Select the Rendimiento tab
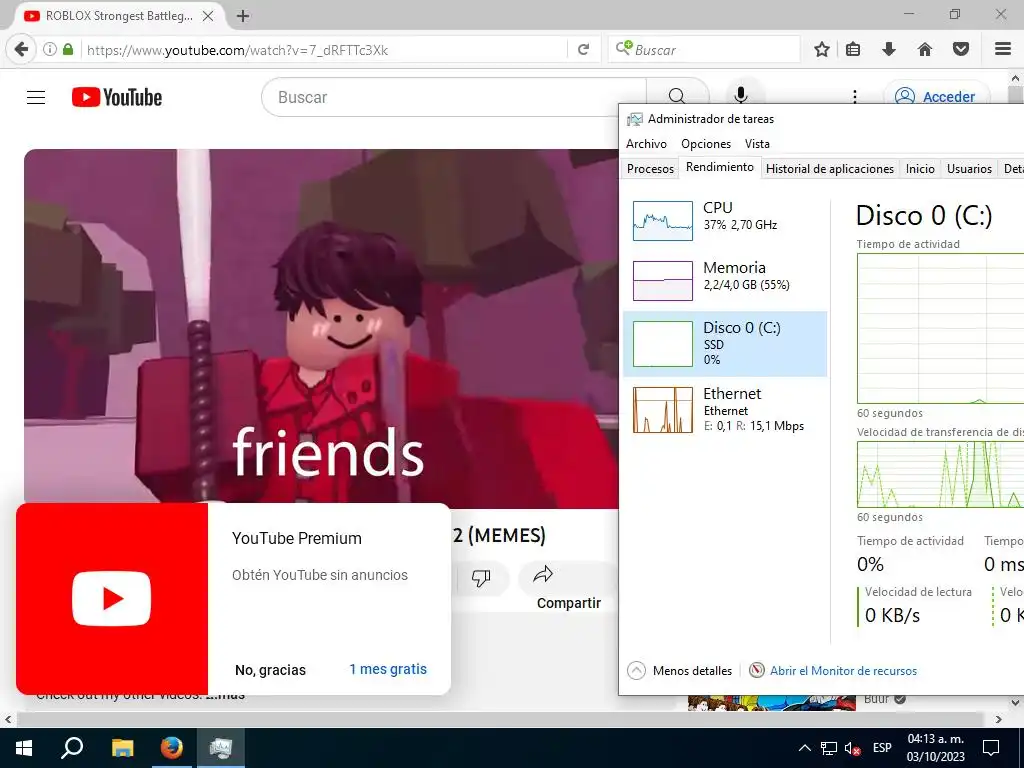The image size is (1024, 768). point(720,167)
